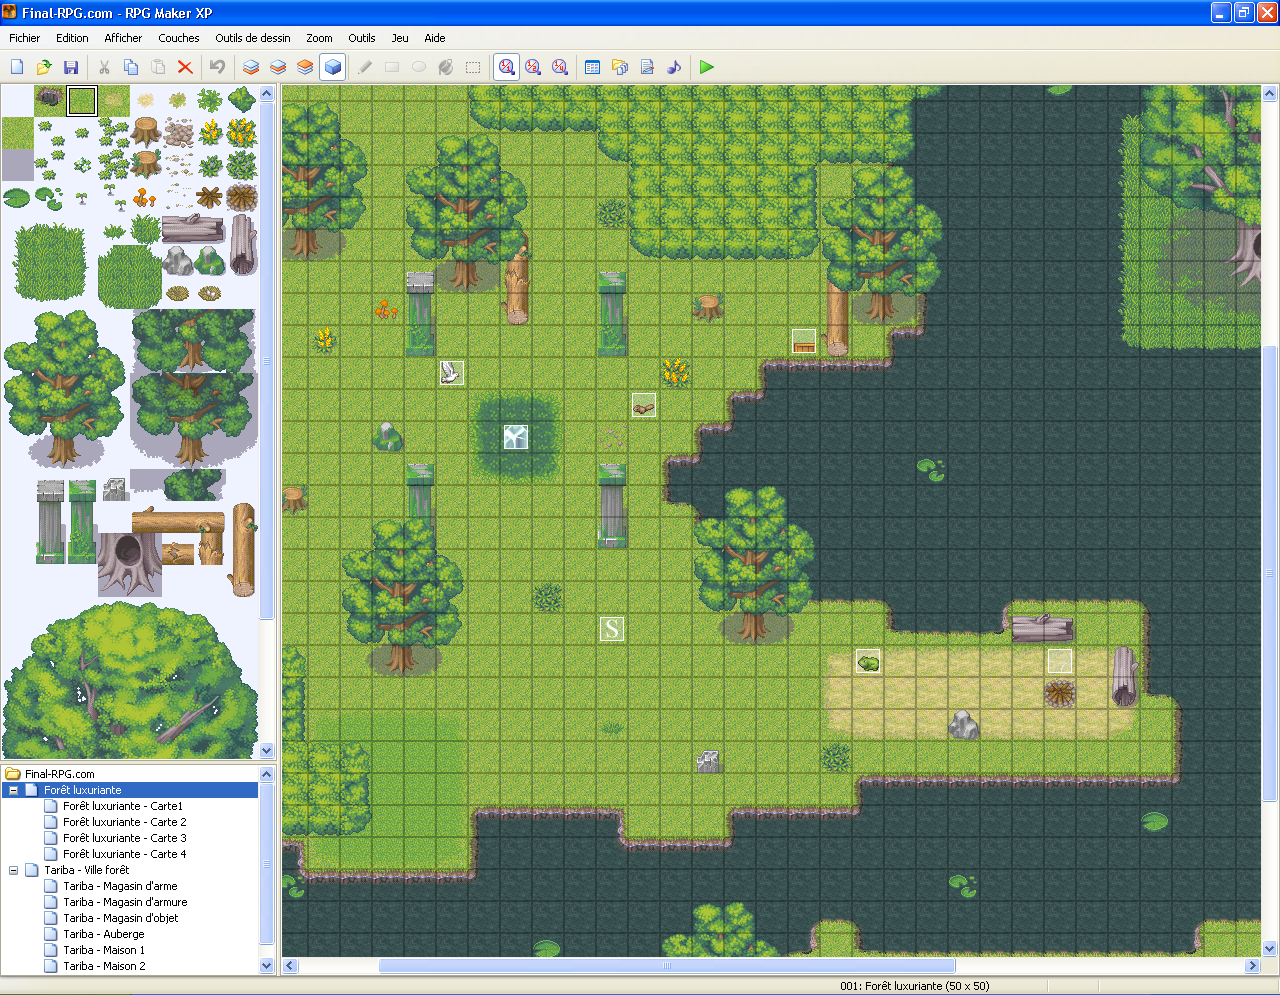Open the Couches menu
This screenshot has width=1280, height=995.
179,38
